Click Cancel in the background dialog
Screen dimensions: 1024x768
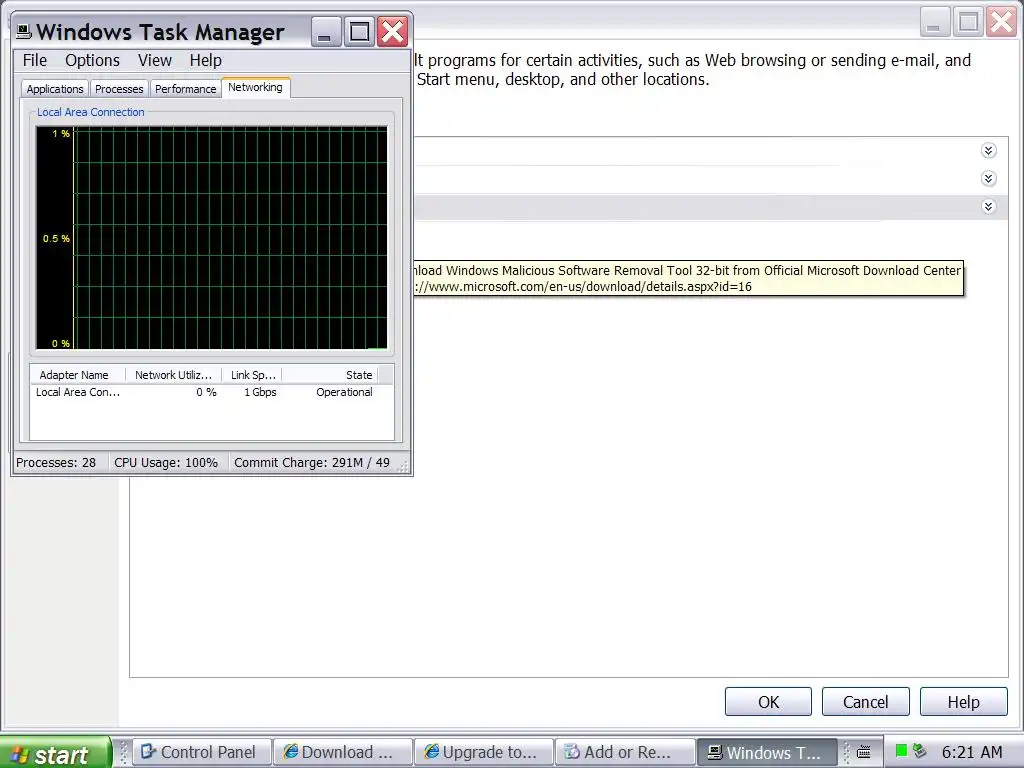click(x=865, y=702)
